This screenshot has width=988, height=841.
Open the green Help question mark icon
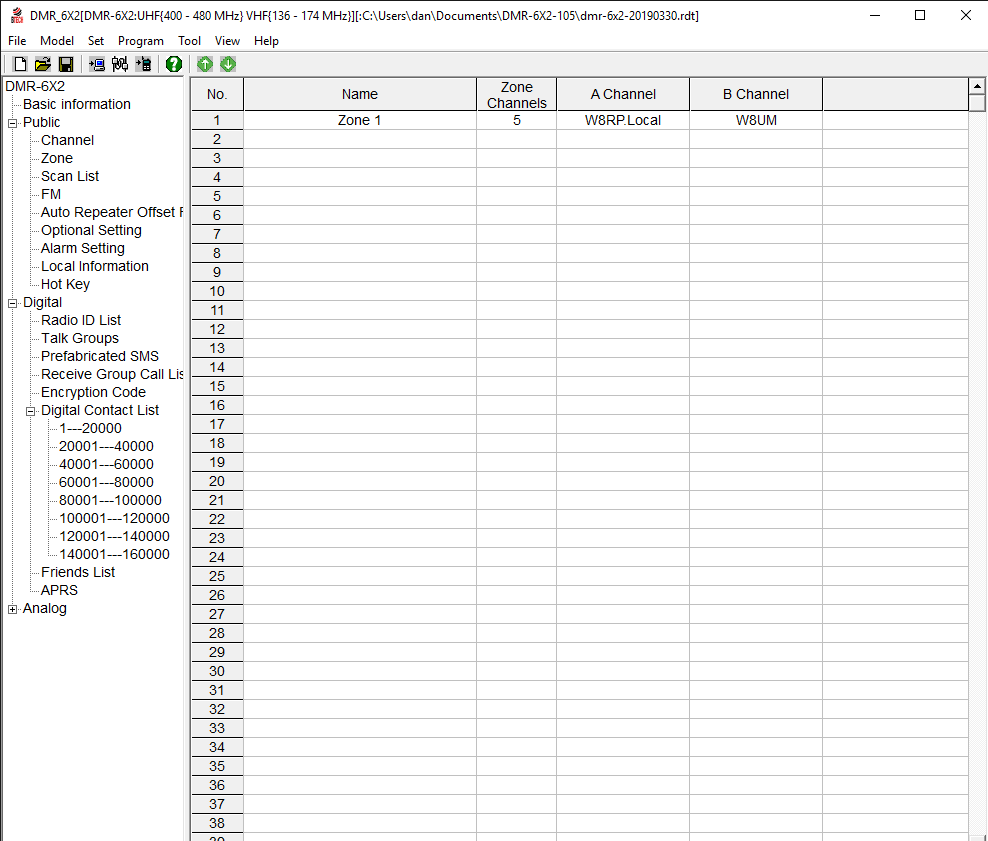(174, 64)
